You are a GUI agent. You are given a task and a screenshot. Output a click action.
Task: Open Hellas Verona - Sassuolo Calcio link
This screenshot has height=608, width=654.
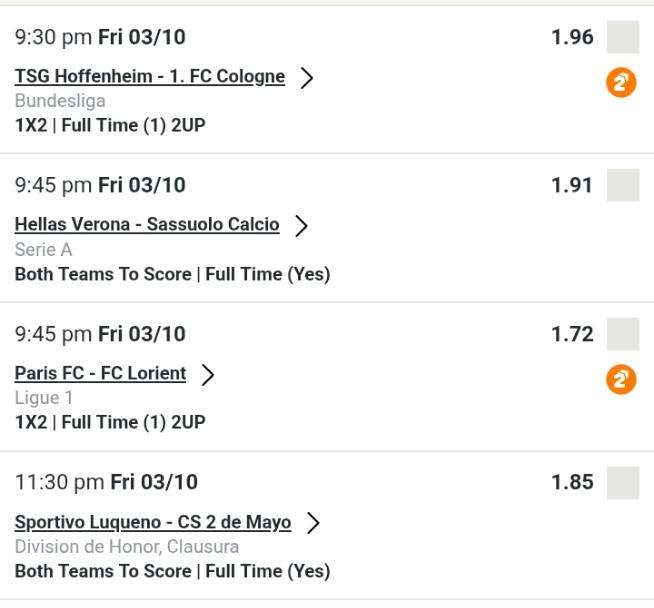pos(147,224)
